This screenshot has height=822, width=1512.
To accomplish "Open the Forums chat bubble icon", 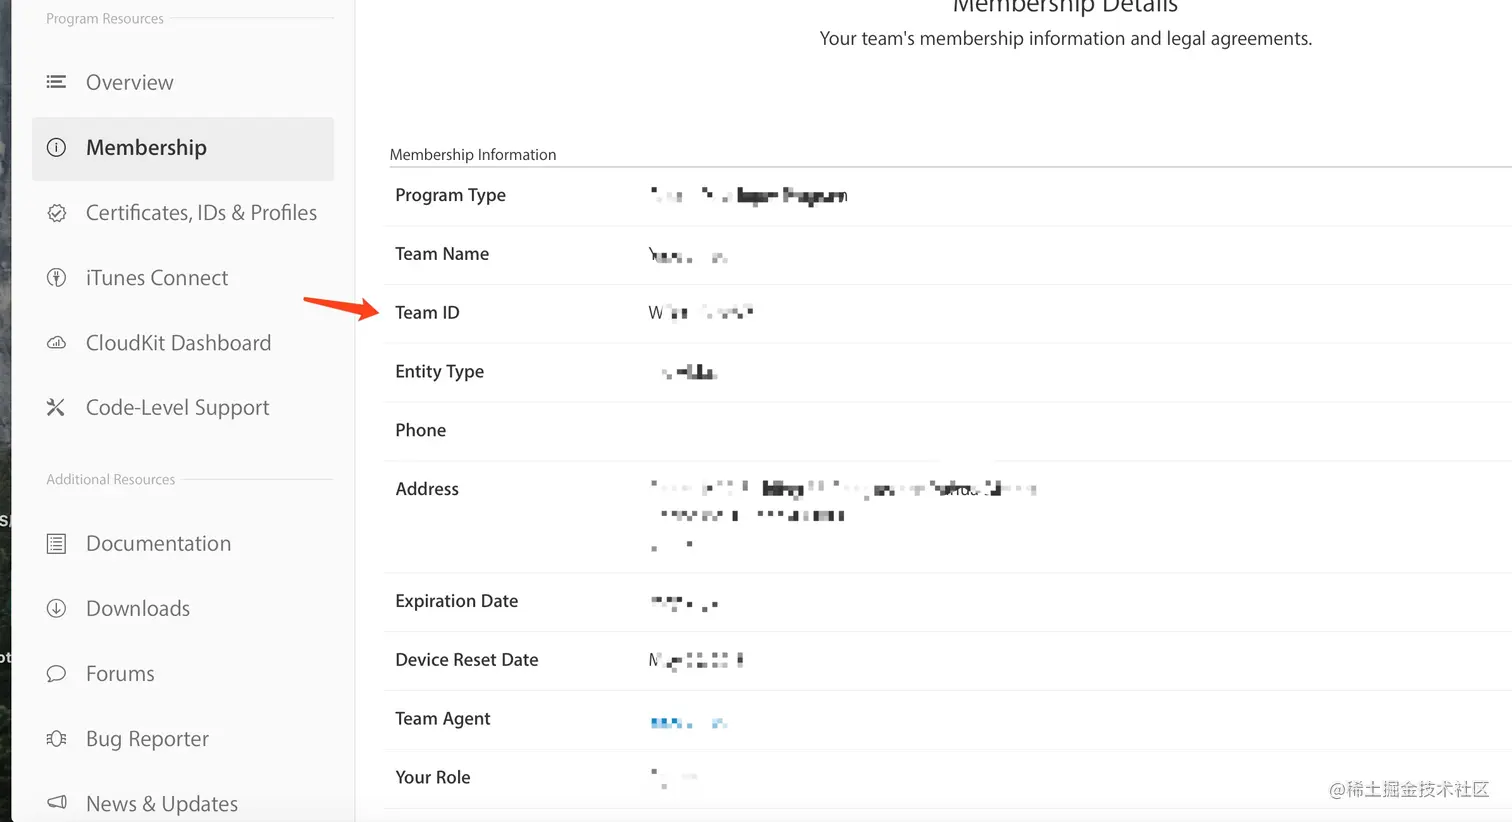I will [58, 673].
